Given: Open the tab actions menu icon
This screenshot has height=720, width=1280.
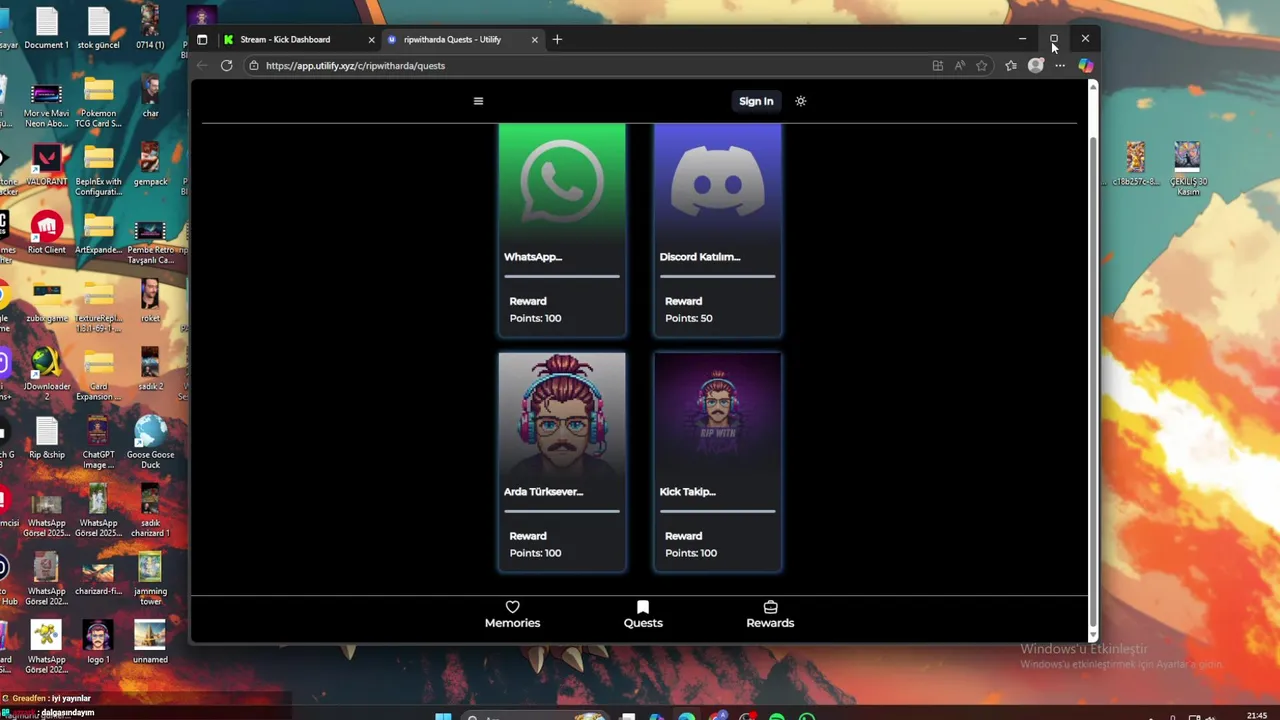Looking at the screenshot, I should click(x=202, y=40).
